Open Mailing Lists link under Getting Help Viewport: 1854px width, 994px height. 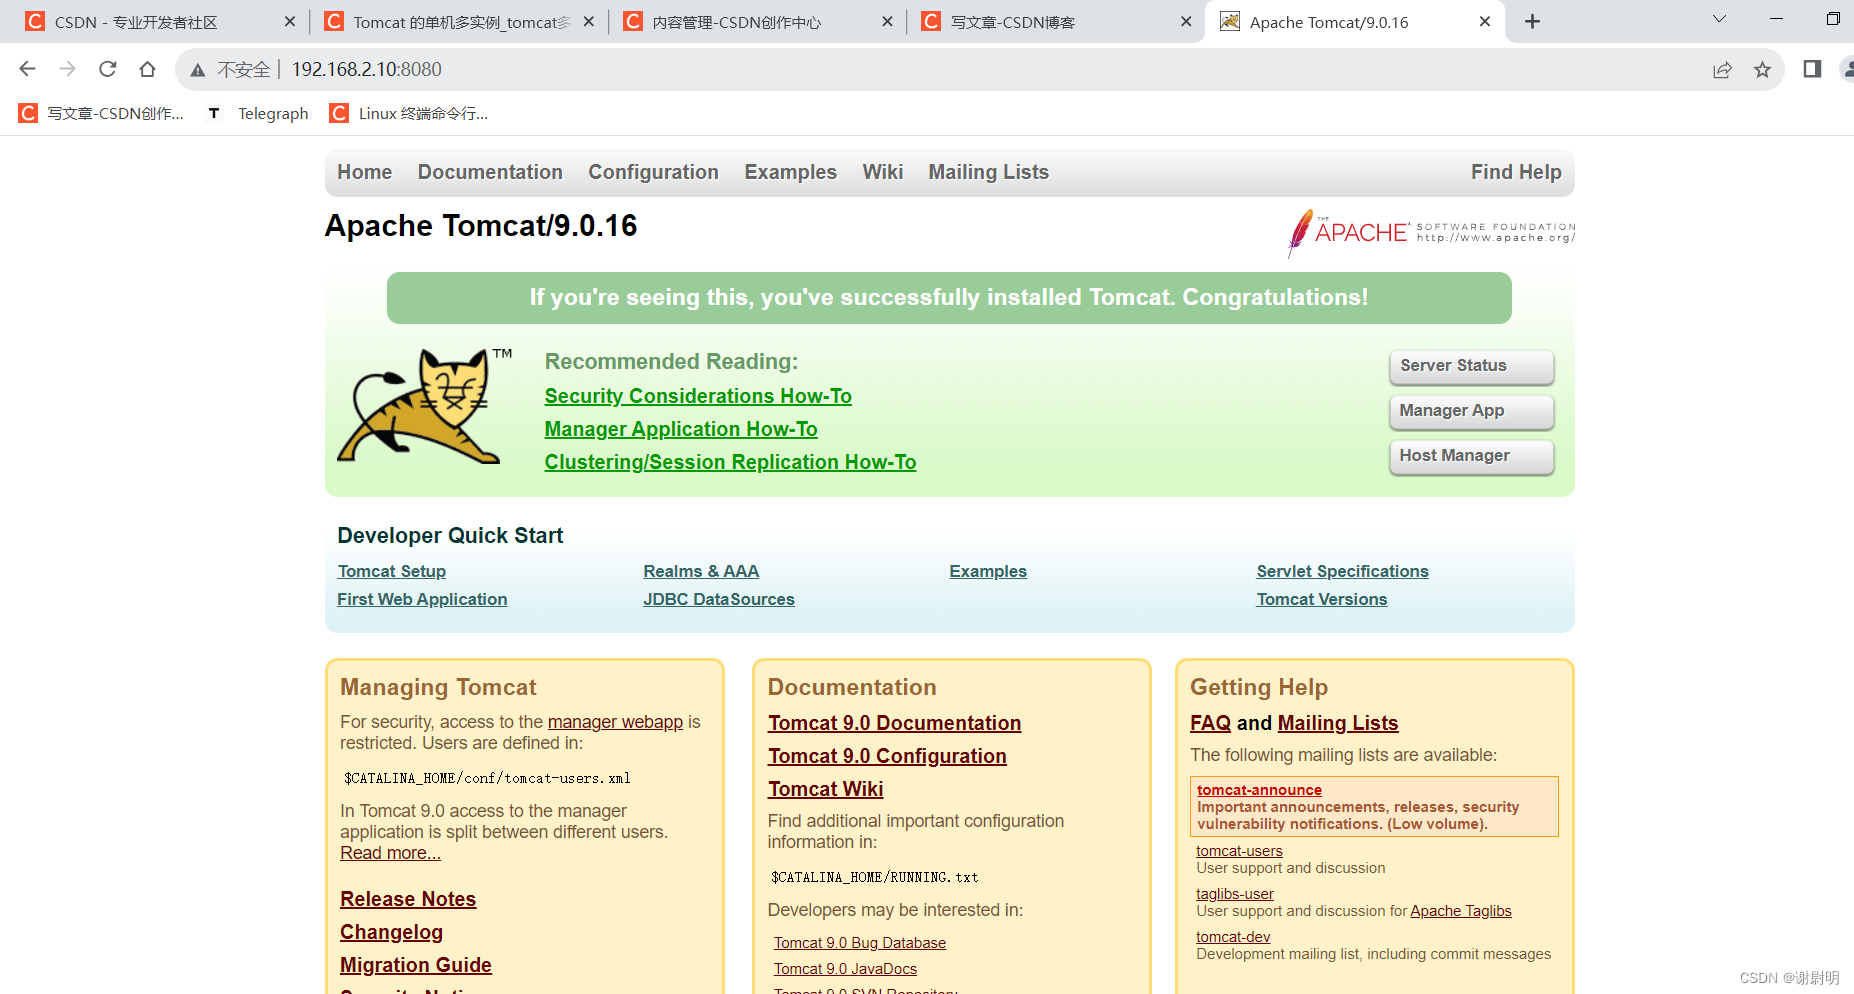click(x=1338, y=723)
